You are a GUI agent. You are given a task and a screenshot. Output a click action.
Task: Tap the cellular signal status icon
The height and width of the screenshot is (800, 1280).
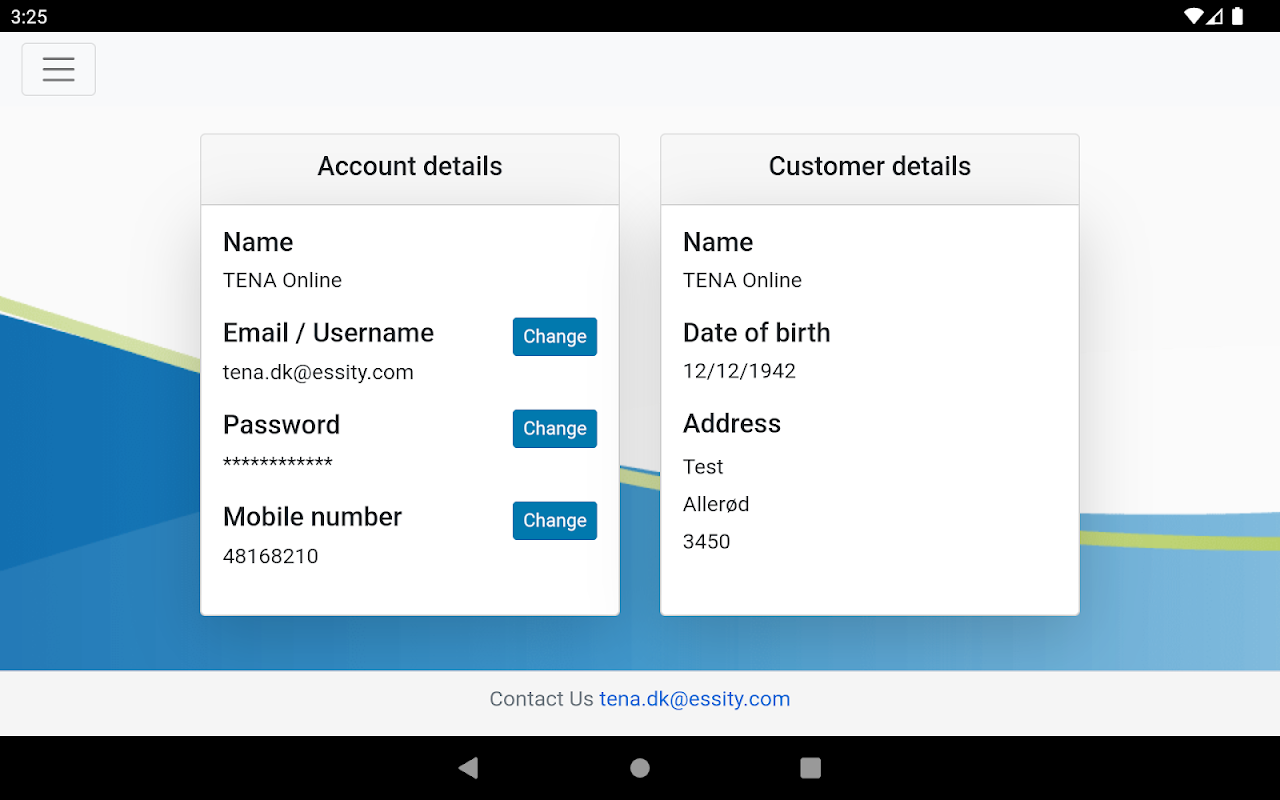(x=1215, y=16)
